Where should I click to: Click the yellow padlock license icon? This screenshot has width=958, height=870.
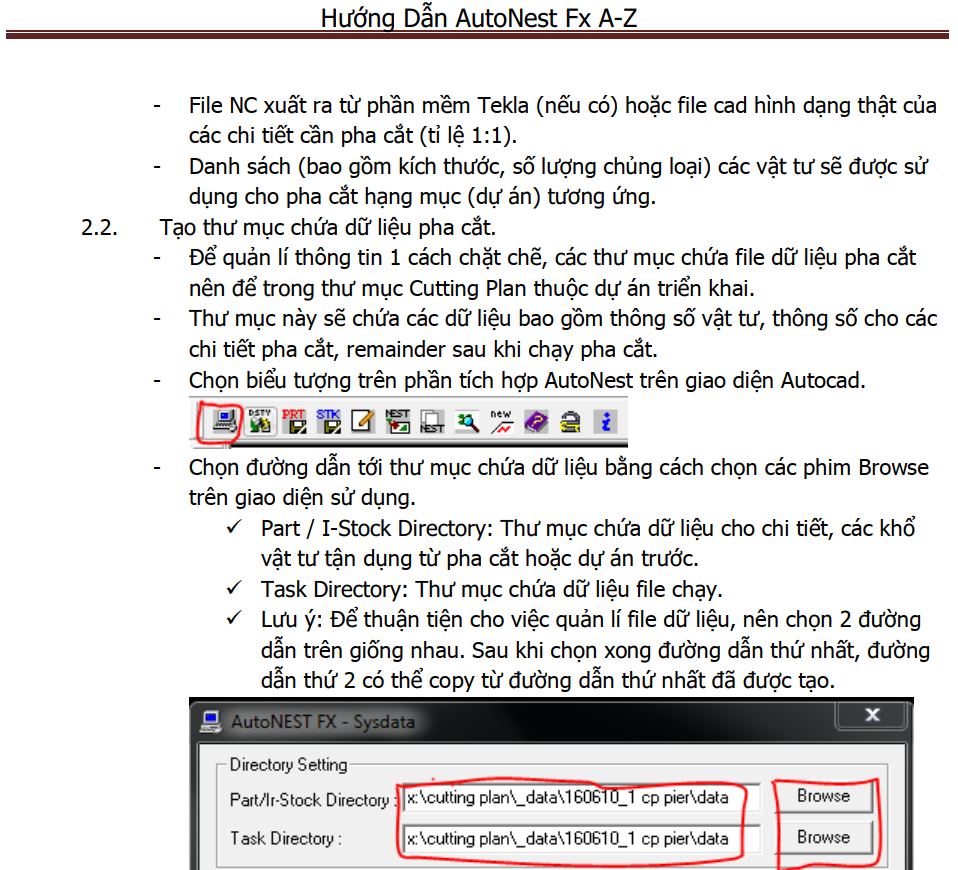pos(571,422)
